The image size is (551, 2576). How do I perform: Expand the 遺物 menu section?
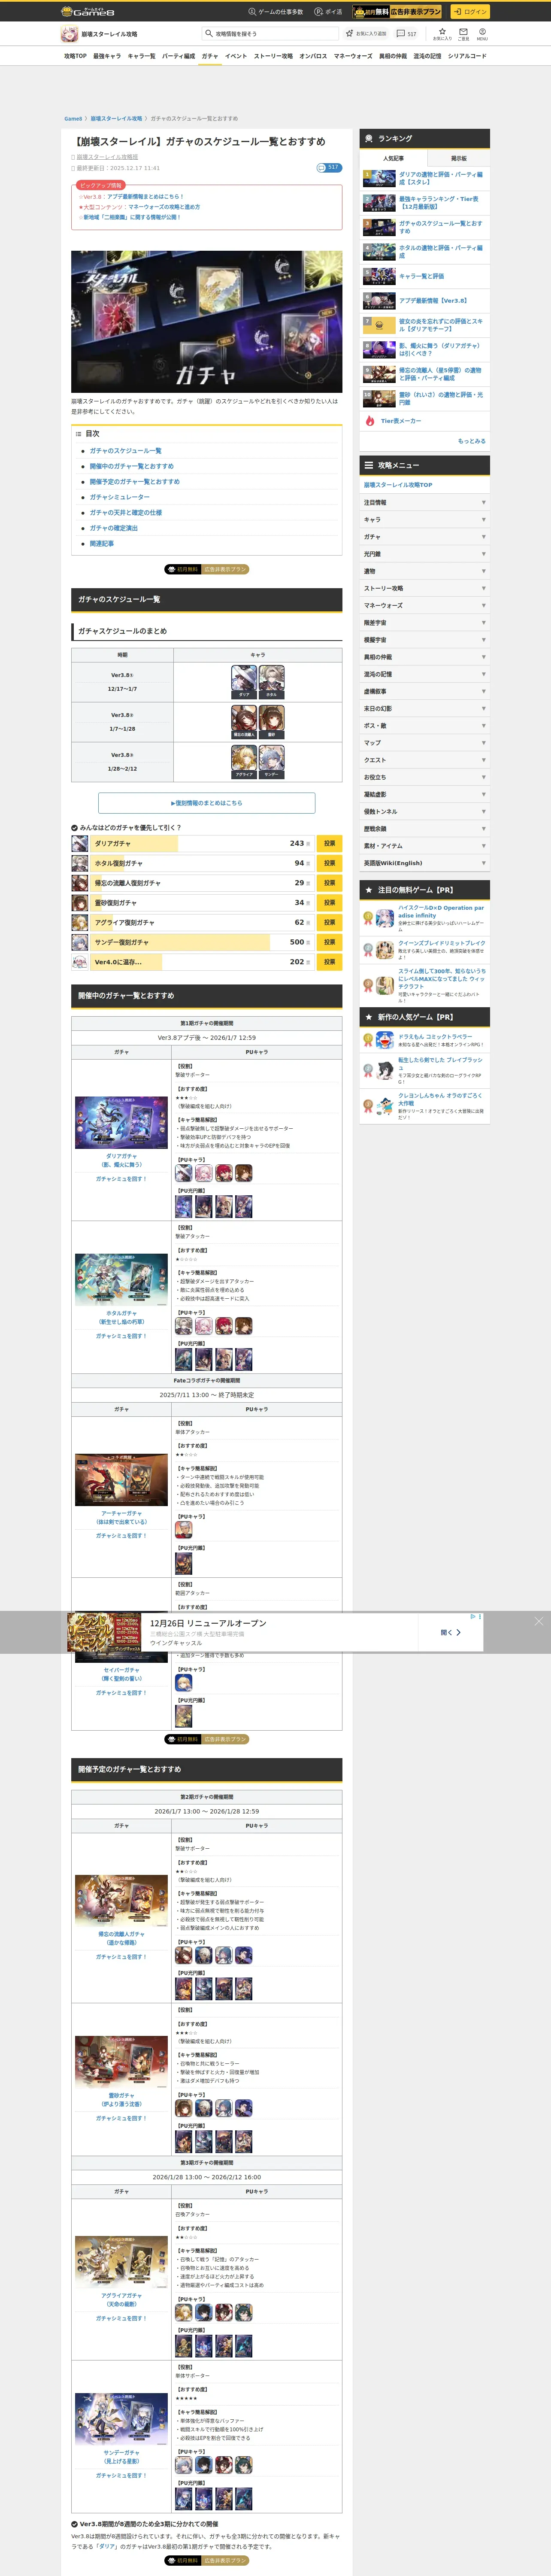coord(425,571)
